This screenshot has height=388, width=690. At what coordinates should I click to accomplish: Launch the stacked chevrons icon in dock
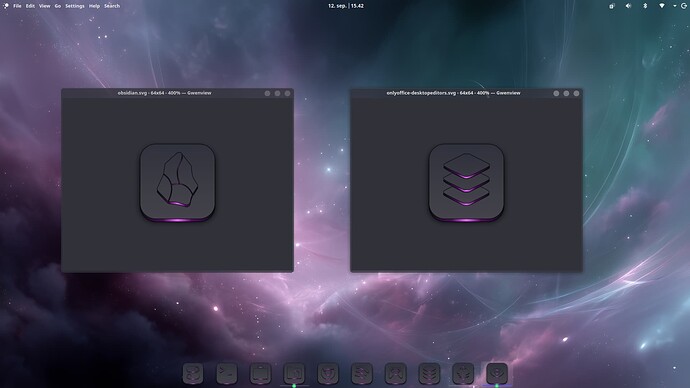click(x=429, y=373)
